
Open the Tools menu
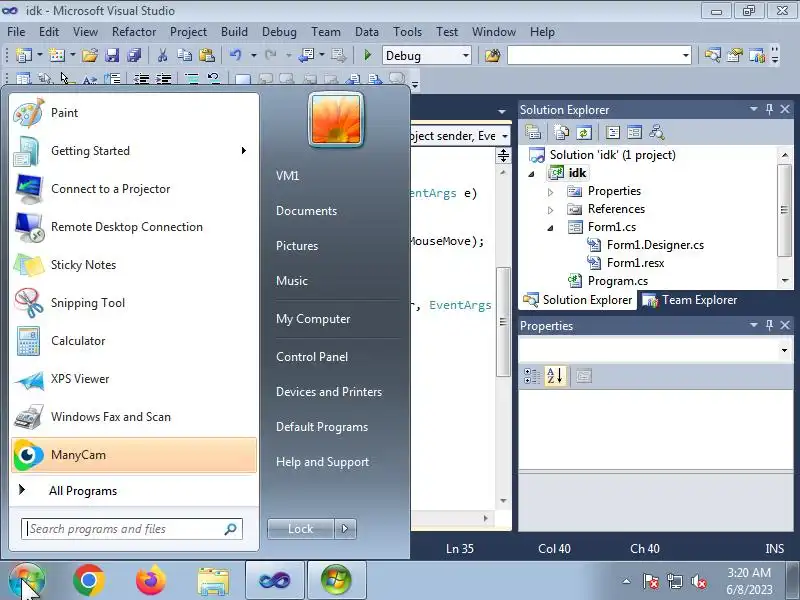click(407, 32)
